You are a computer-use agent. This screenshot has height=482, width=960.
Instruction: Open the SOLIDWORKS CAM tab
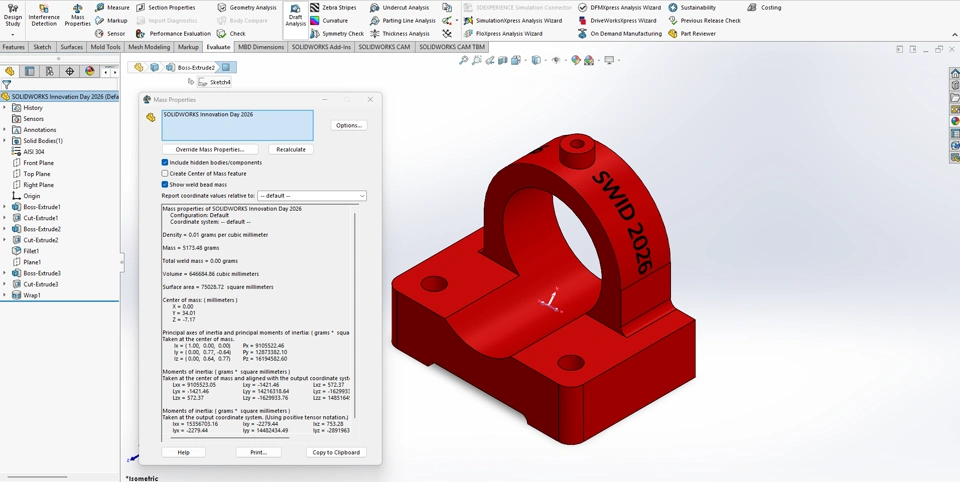point(384,47)
